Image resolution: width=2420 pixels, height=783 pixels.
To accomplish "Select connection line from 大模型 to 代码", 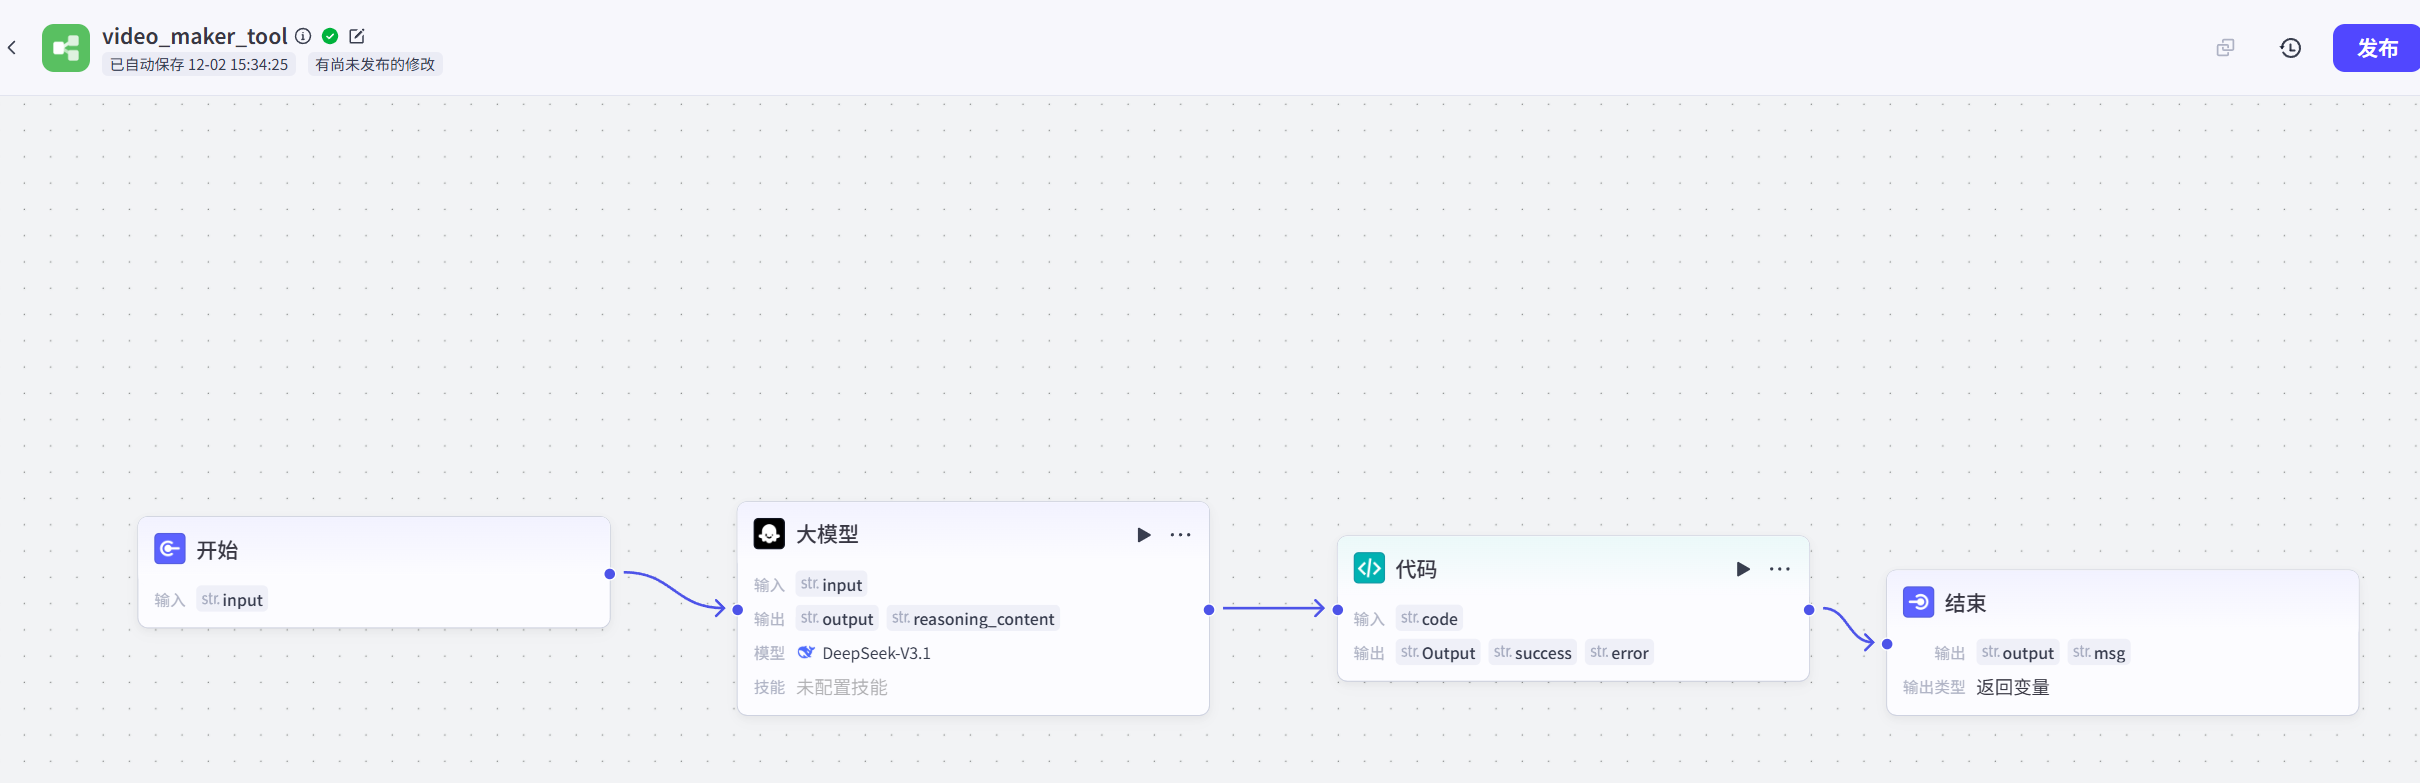I will point(1273,608).
